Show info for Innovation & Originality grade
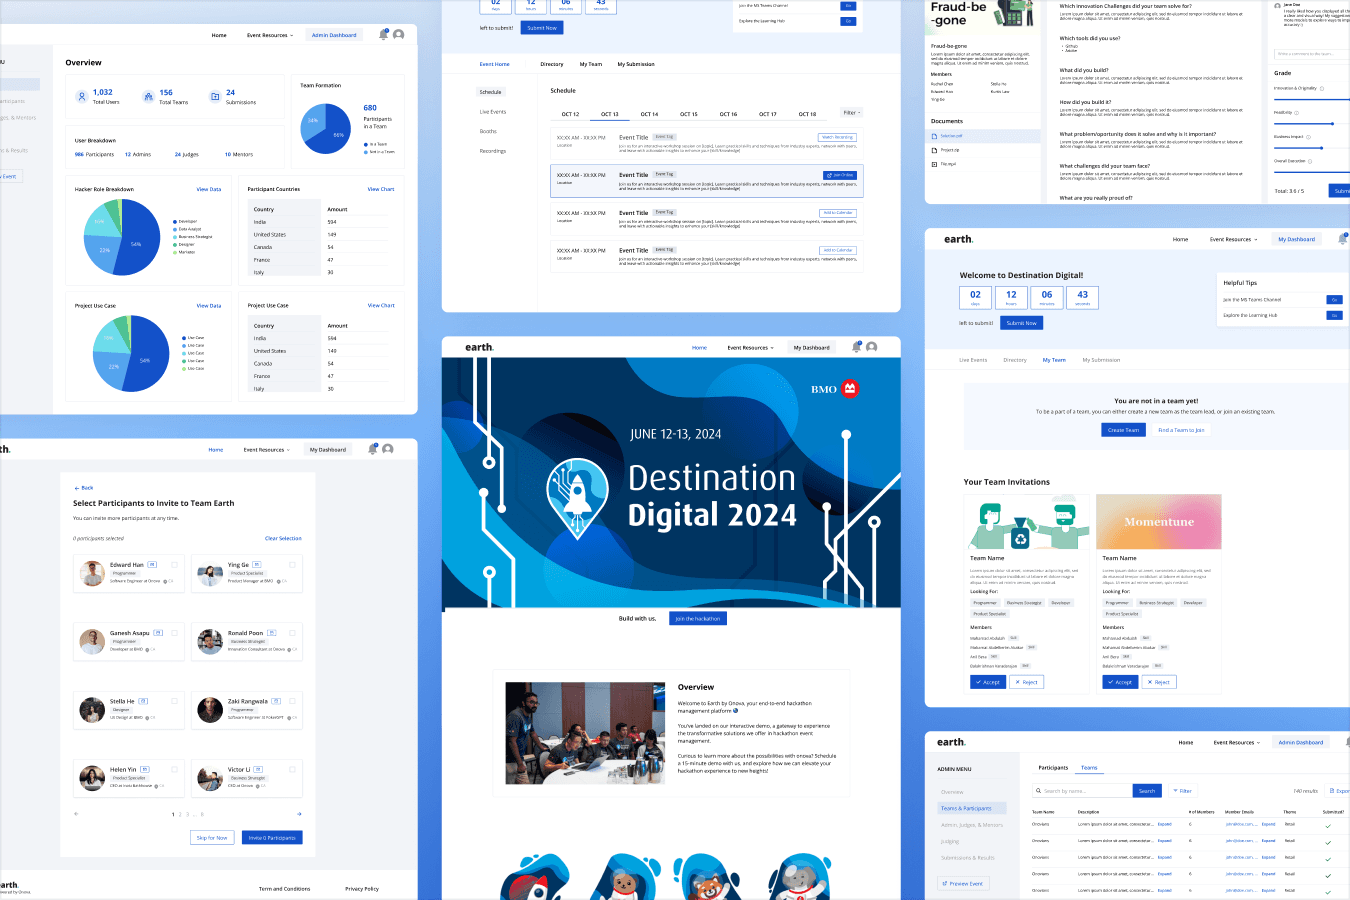 (x=1322, y=88)
